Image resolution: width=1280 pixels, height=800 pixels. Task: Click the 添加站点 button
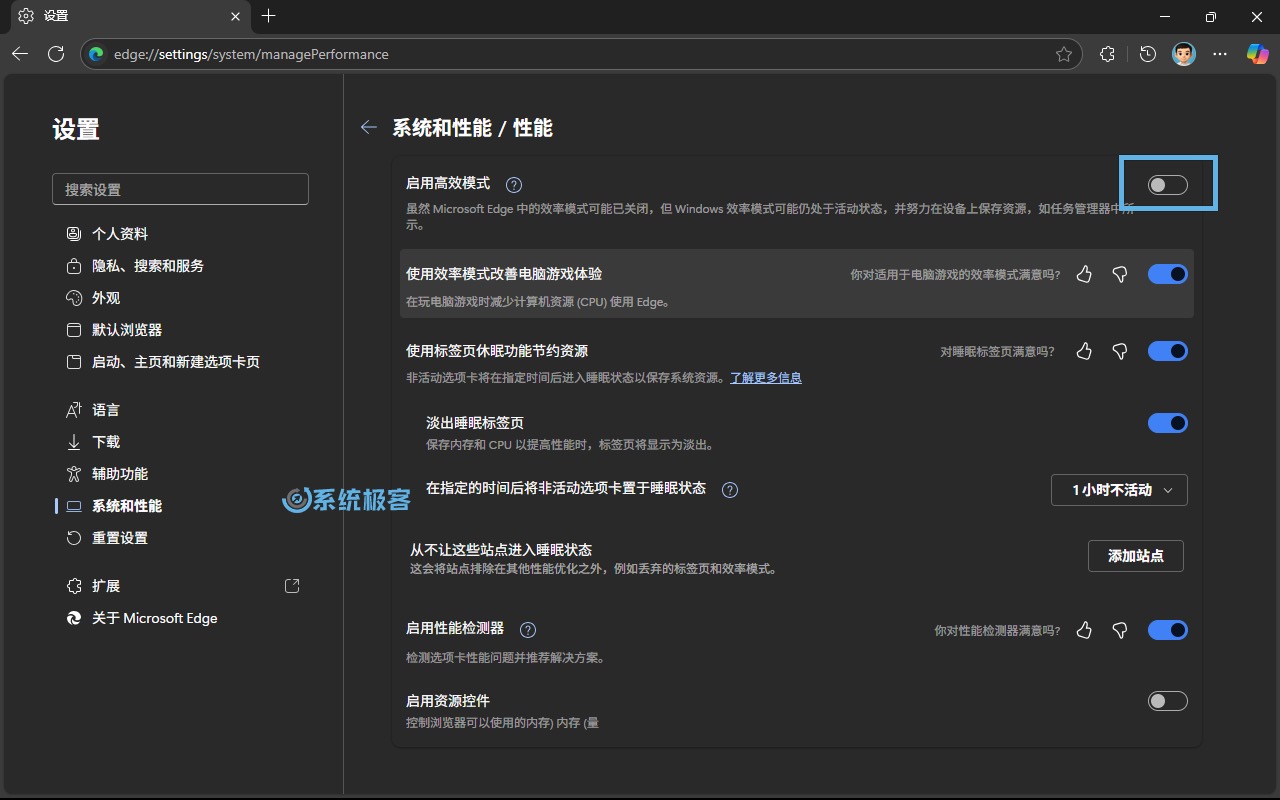tap(1135, 556)
